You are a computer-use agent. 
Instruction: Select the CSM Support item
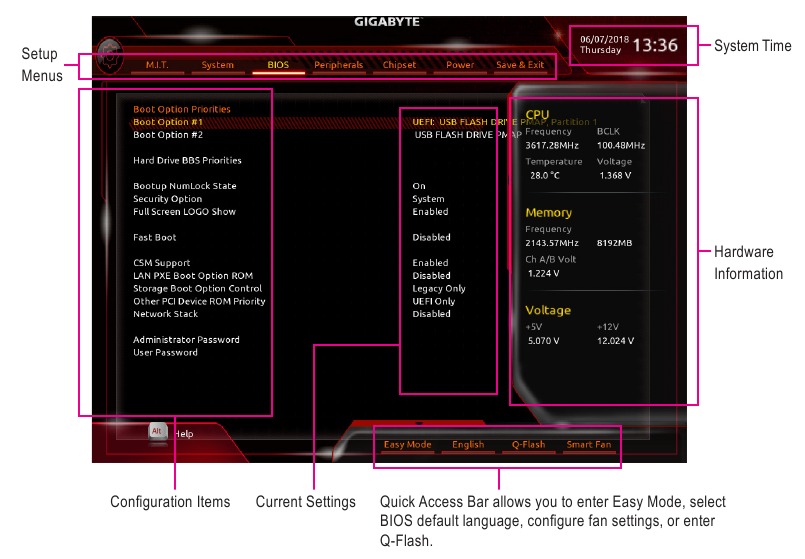coord(162,263)
